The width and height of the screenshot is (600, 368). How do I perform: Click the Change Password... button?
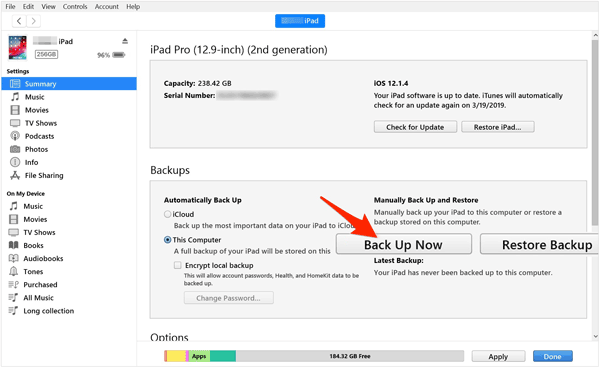tap(228, 298)
